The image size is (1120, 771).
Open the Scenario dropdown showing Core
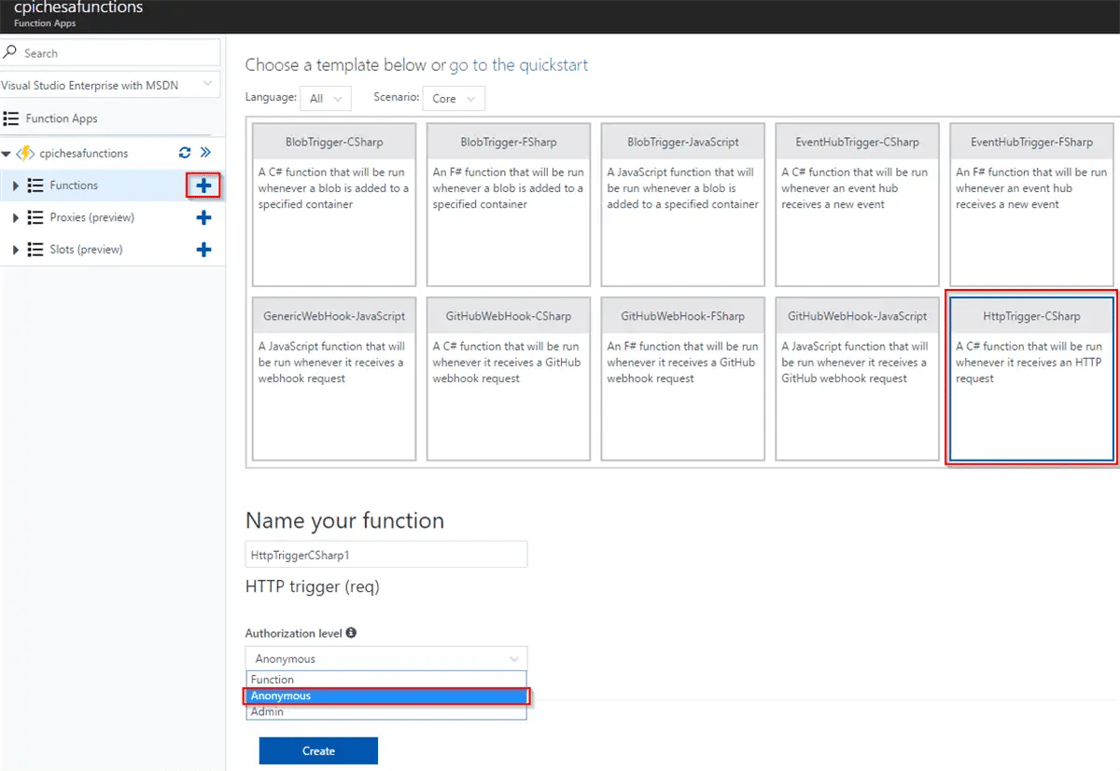click(x=454, y=98)
